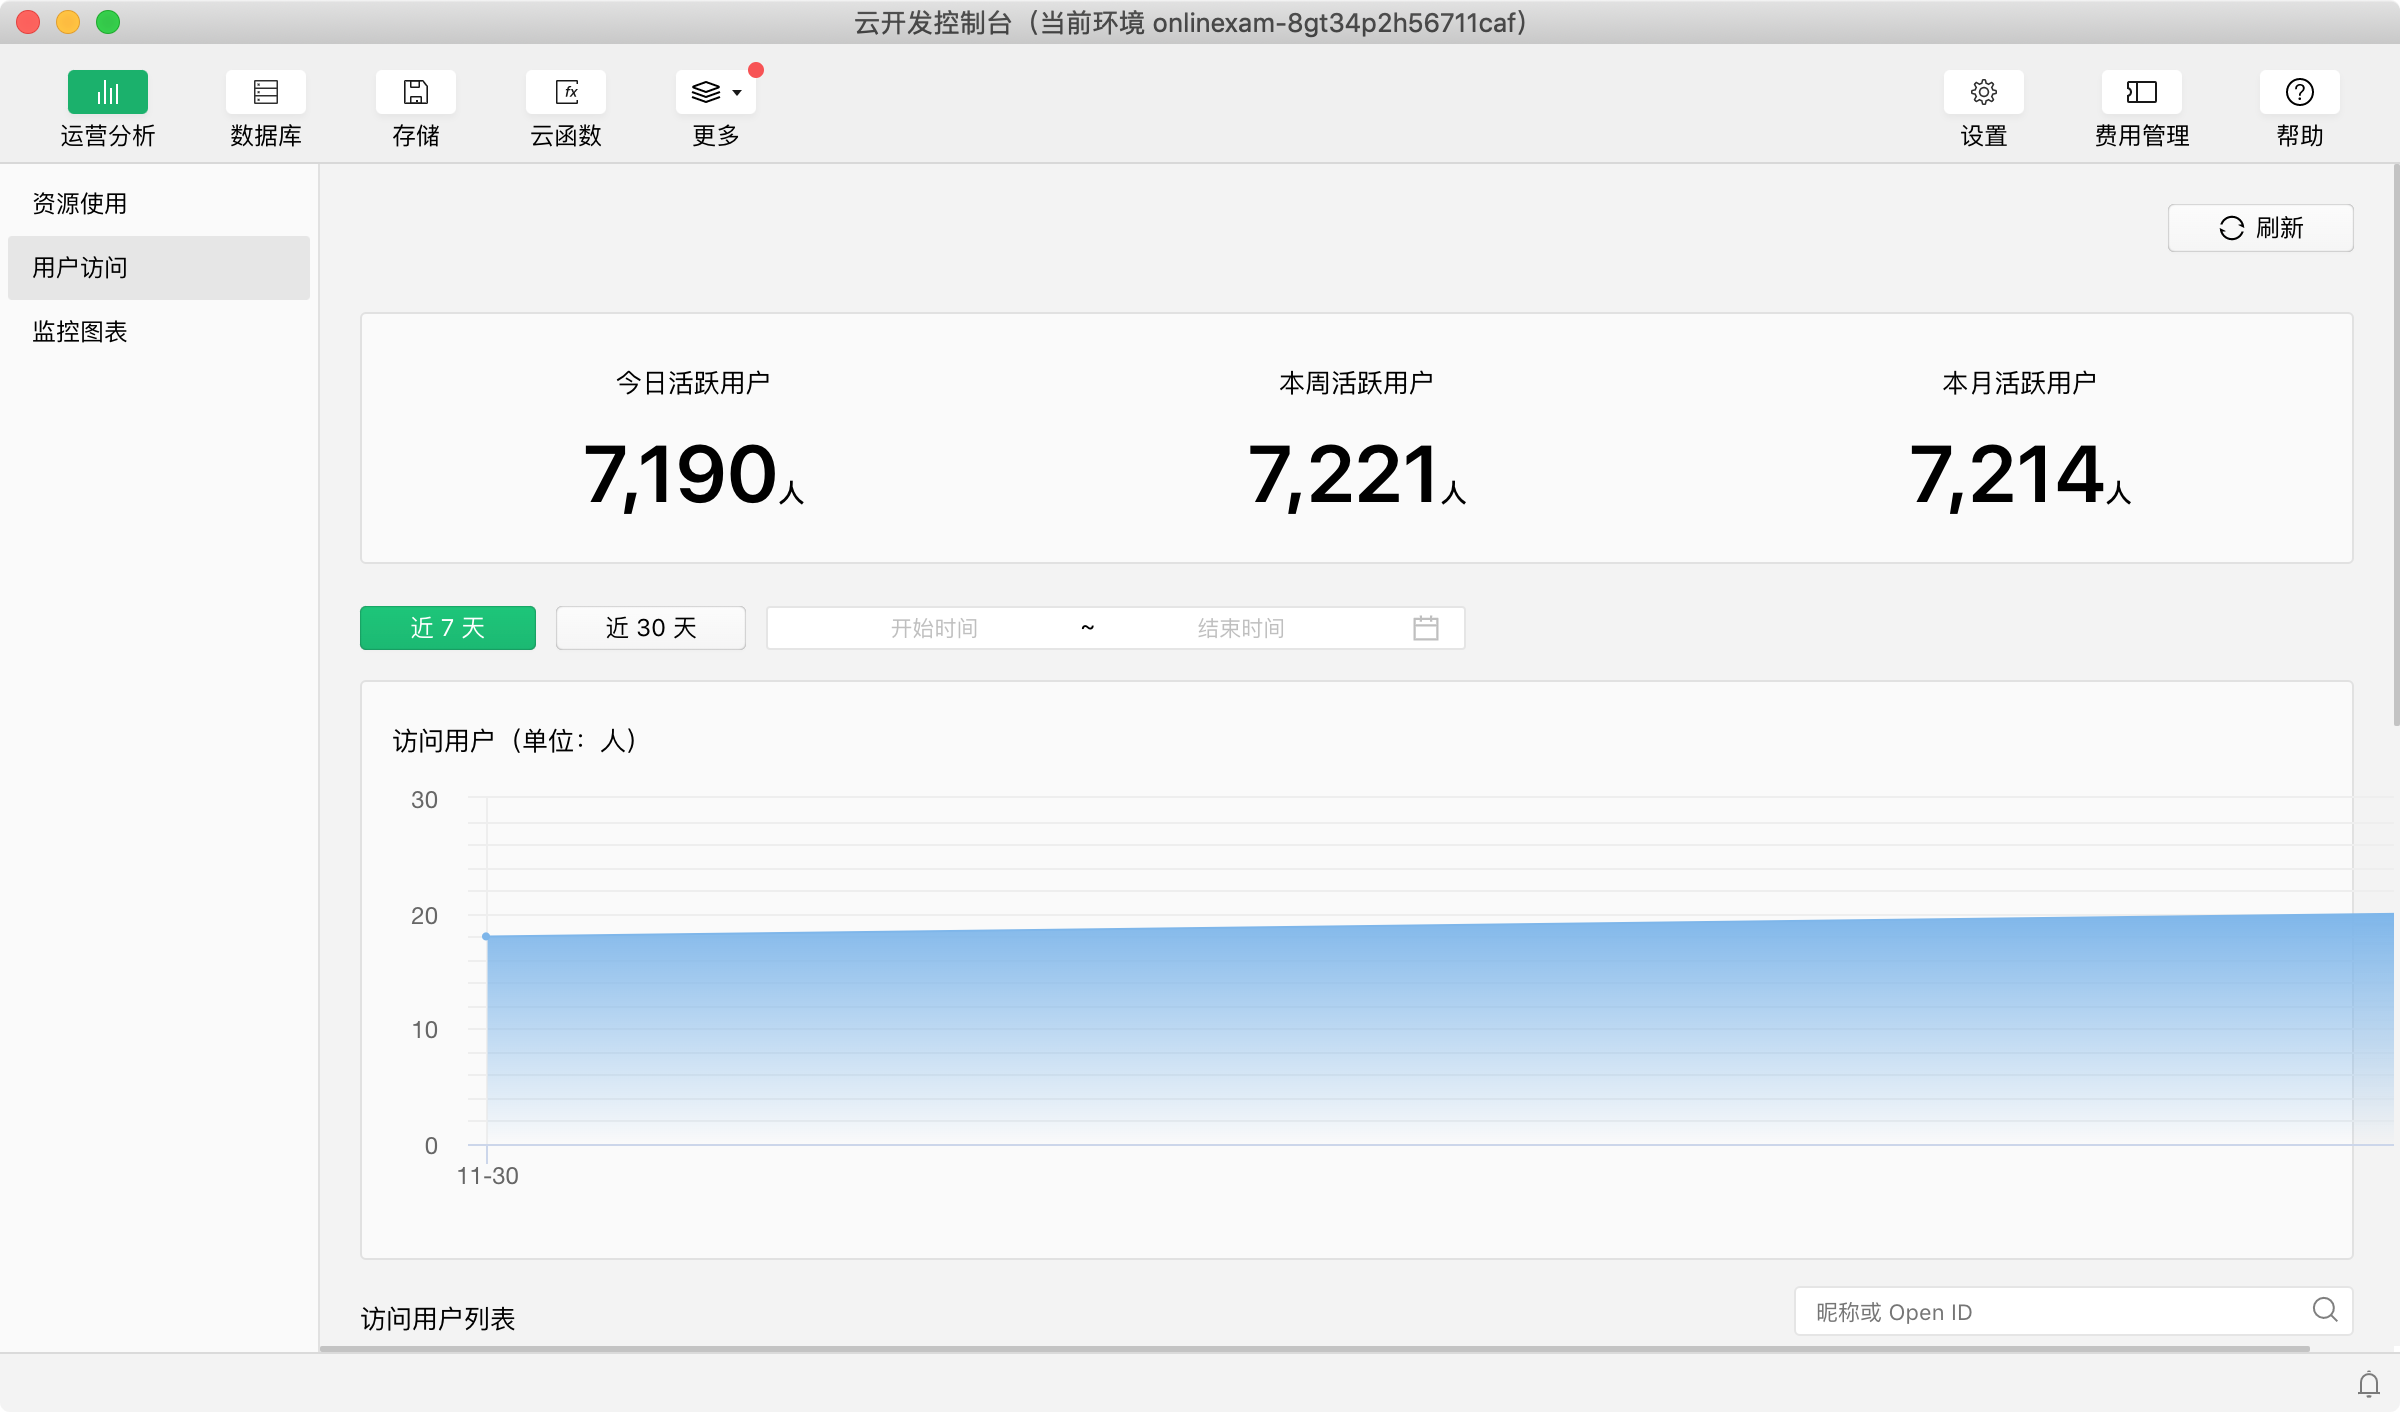Open the 帮助 help icon

click(2299, 92)
